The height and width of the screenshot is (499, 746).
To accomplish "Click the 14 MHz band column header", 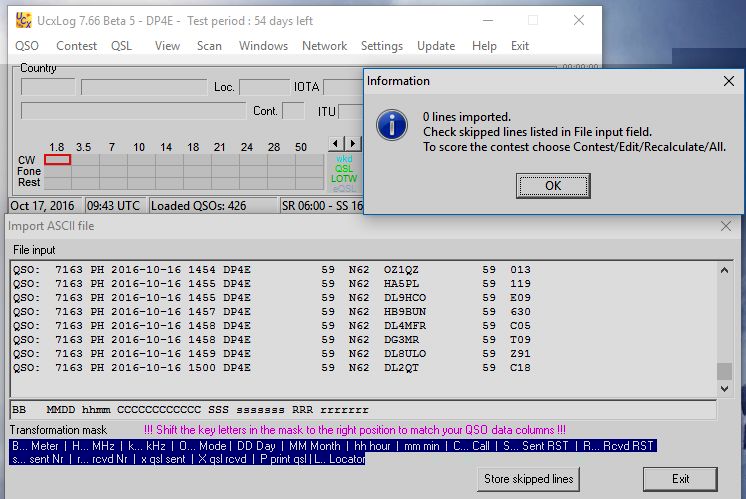I will 166,147.
